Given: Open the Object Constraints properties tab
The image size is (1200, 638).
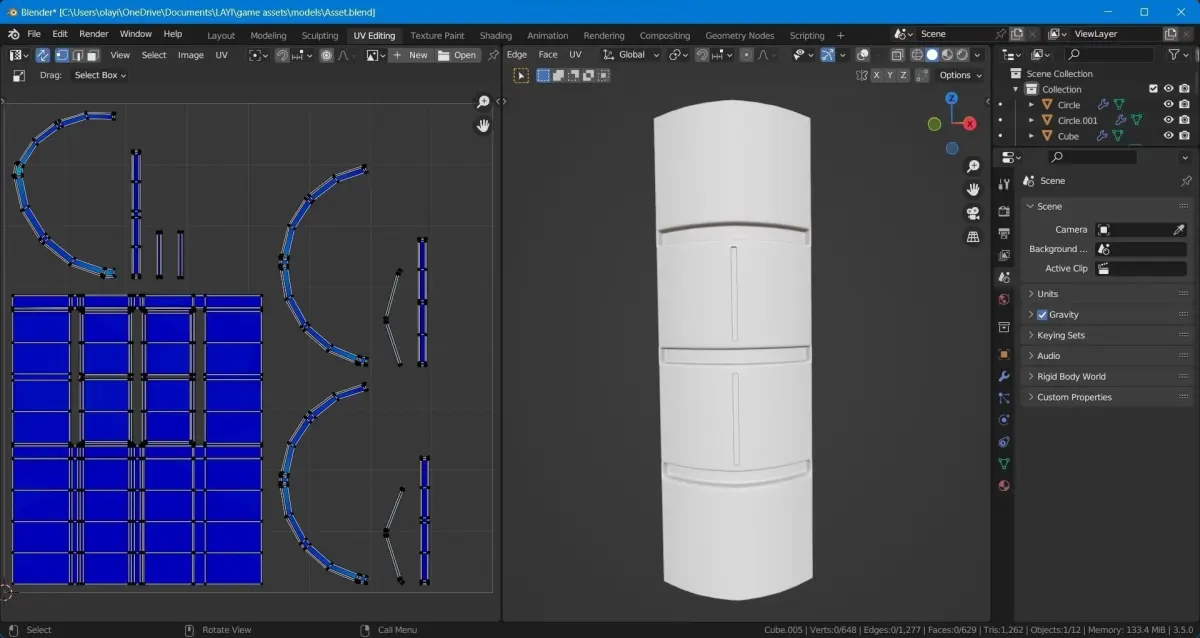Looking at the screenshot, I should 1004,442.
